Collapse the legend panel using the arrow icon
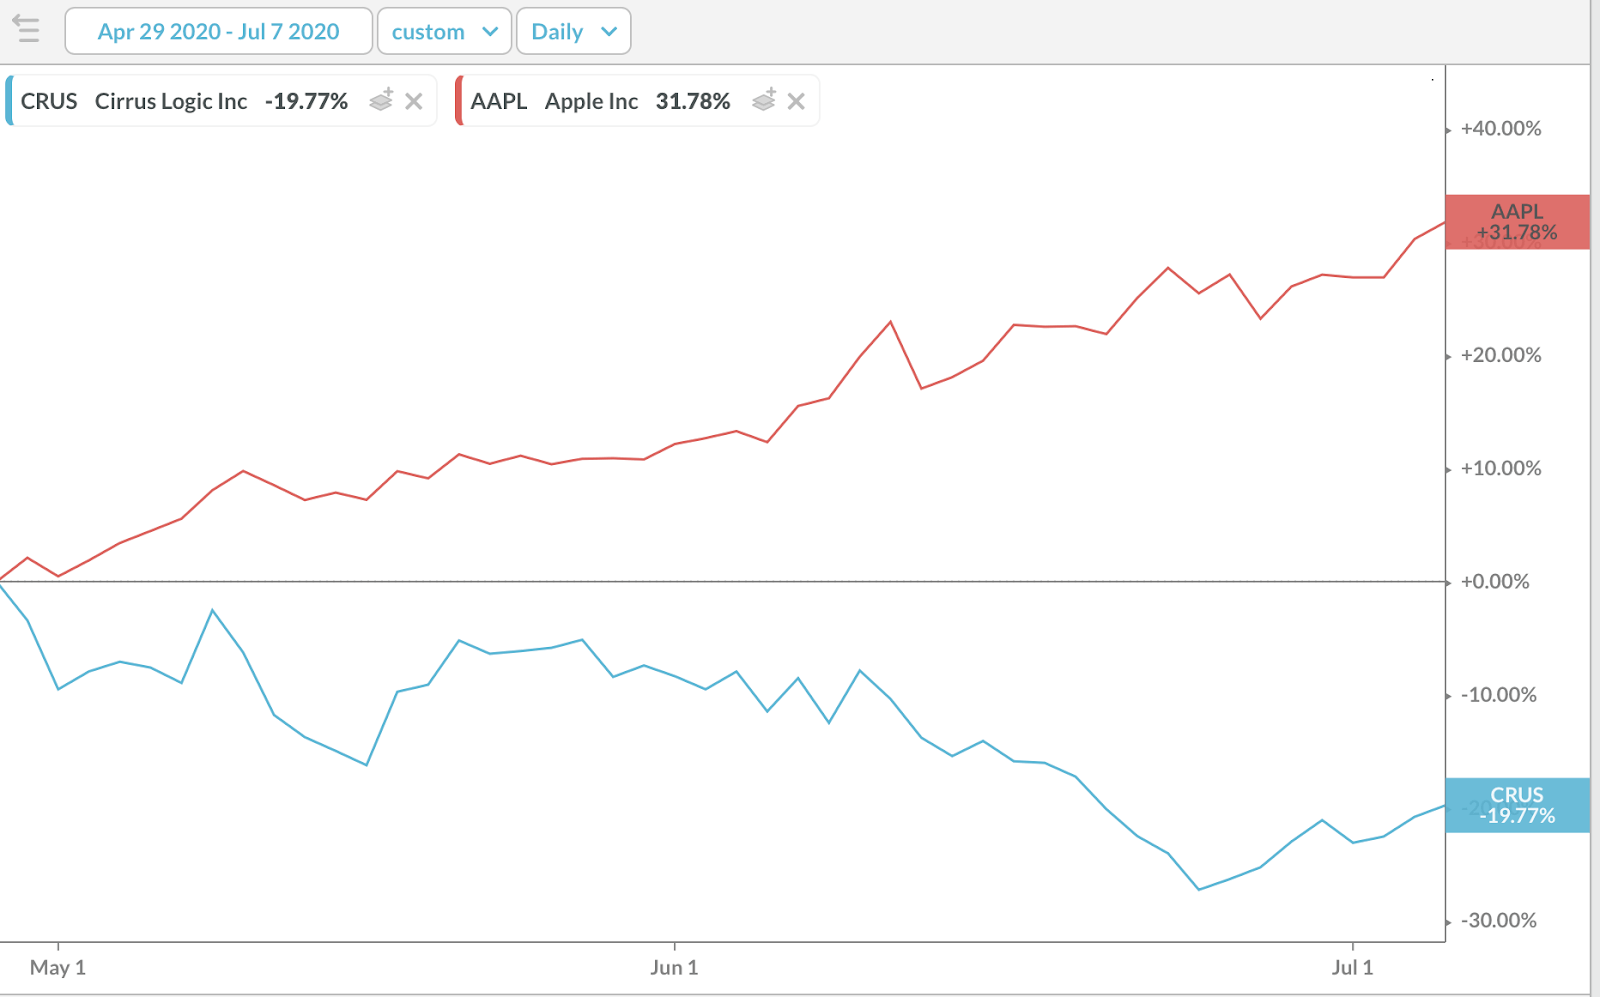 click(x=27, y=30)
